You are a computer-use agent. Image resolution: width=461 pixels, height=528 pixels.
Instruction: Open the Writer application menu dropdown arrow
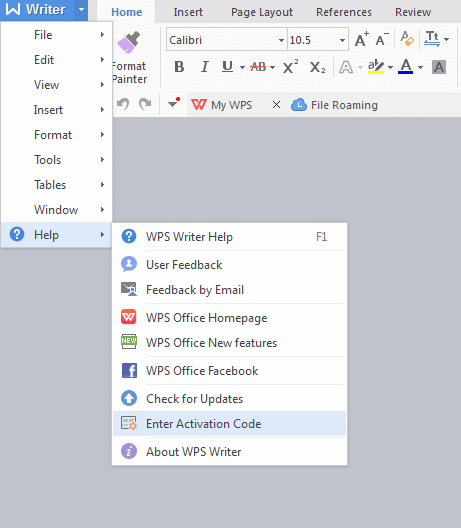[81, 10]
